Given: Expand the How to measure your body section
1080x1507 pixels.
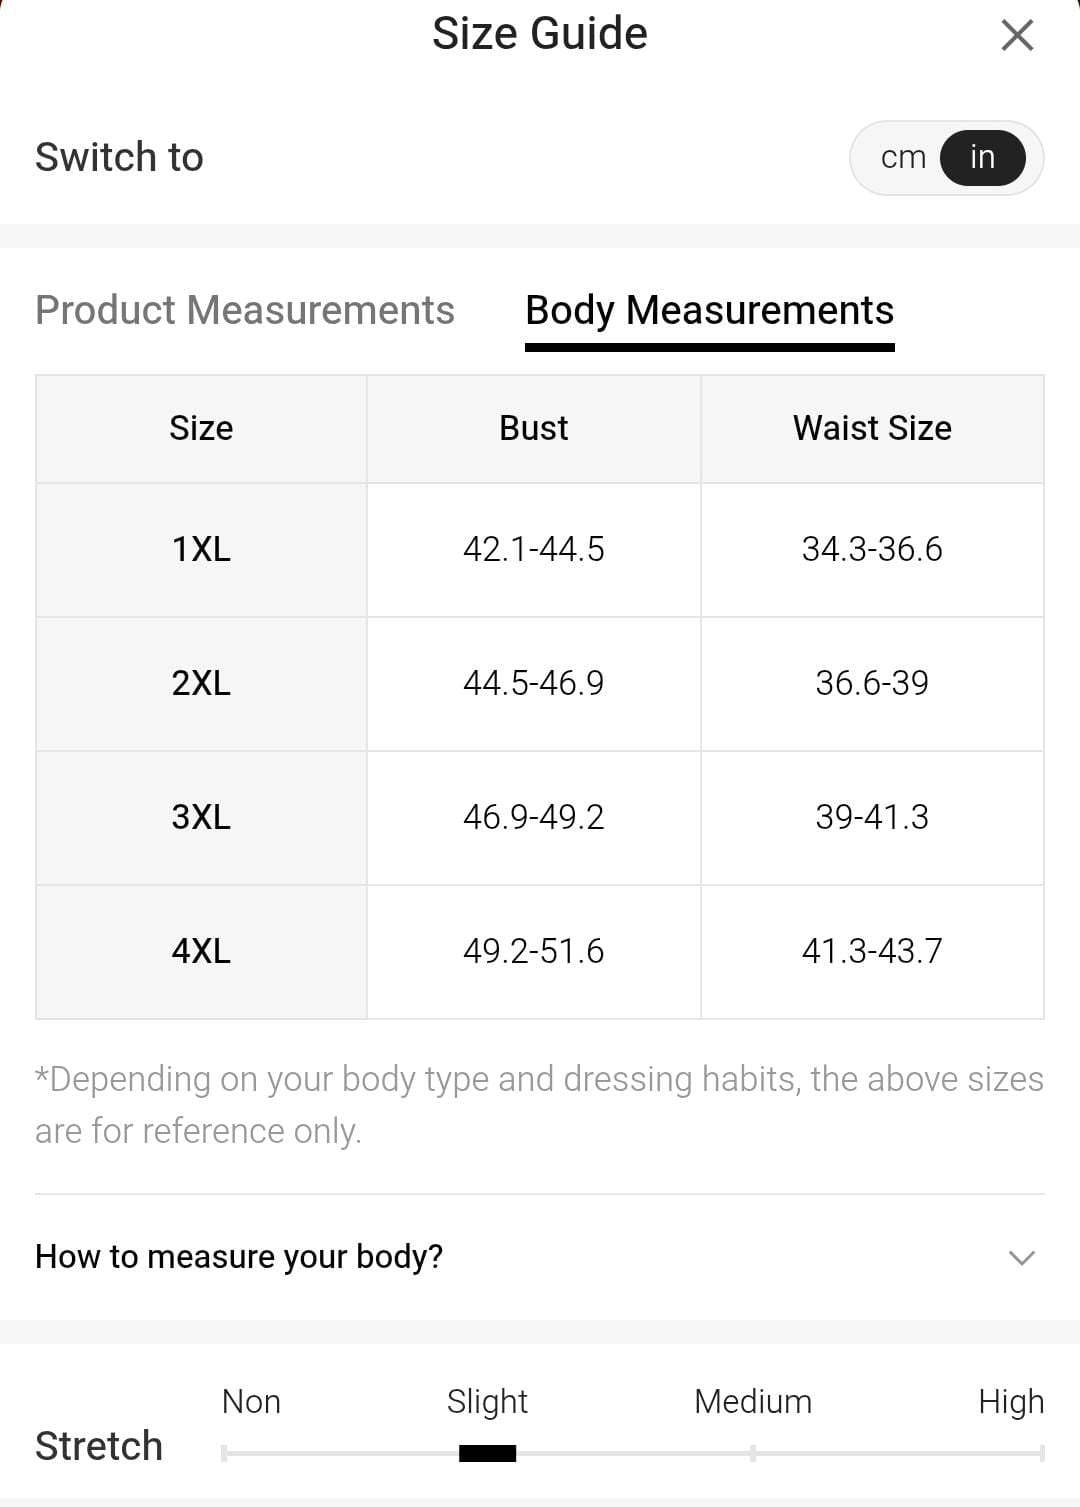Looking at the screenshot, I should coord(239,1256).
